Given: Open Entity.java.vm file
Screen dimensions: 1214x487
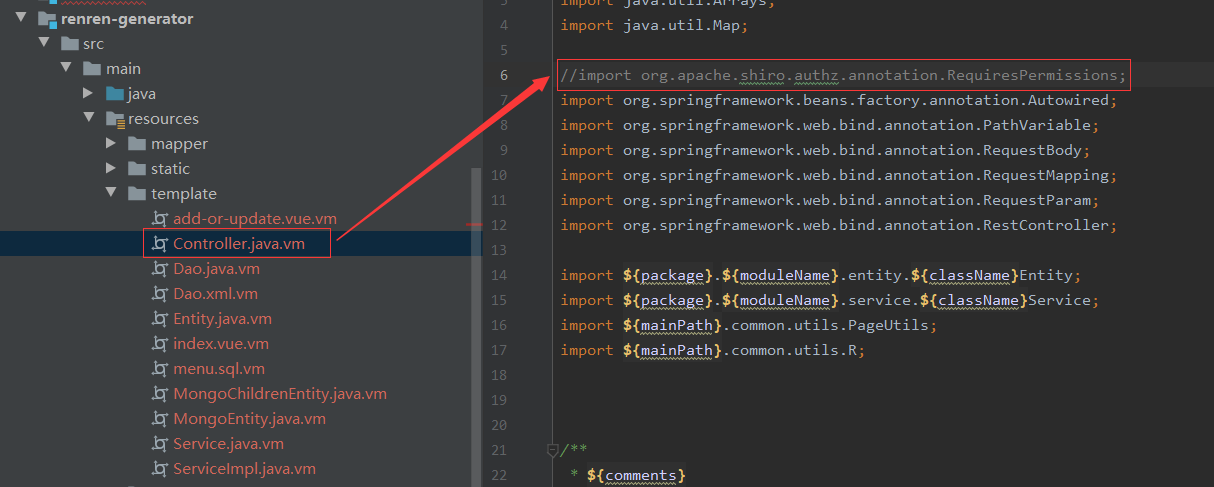Looking at the screenshot, I should 222,319.
